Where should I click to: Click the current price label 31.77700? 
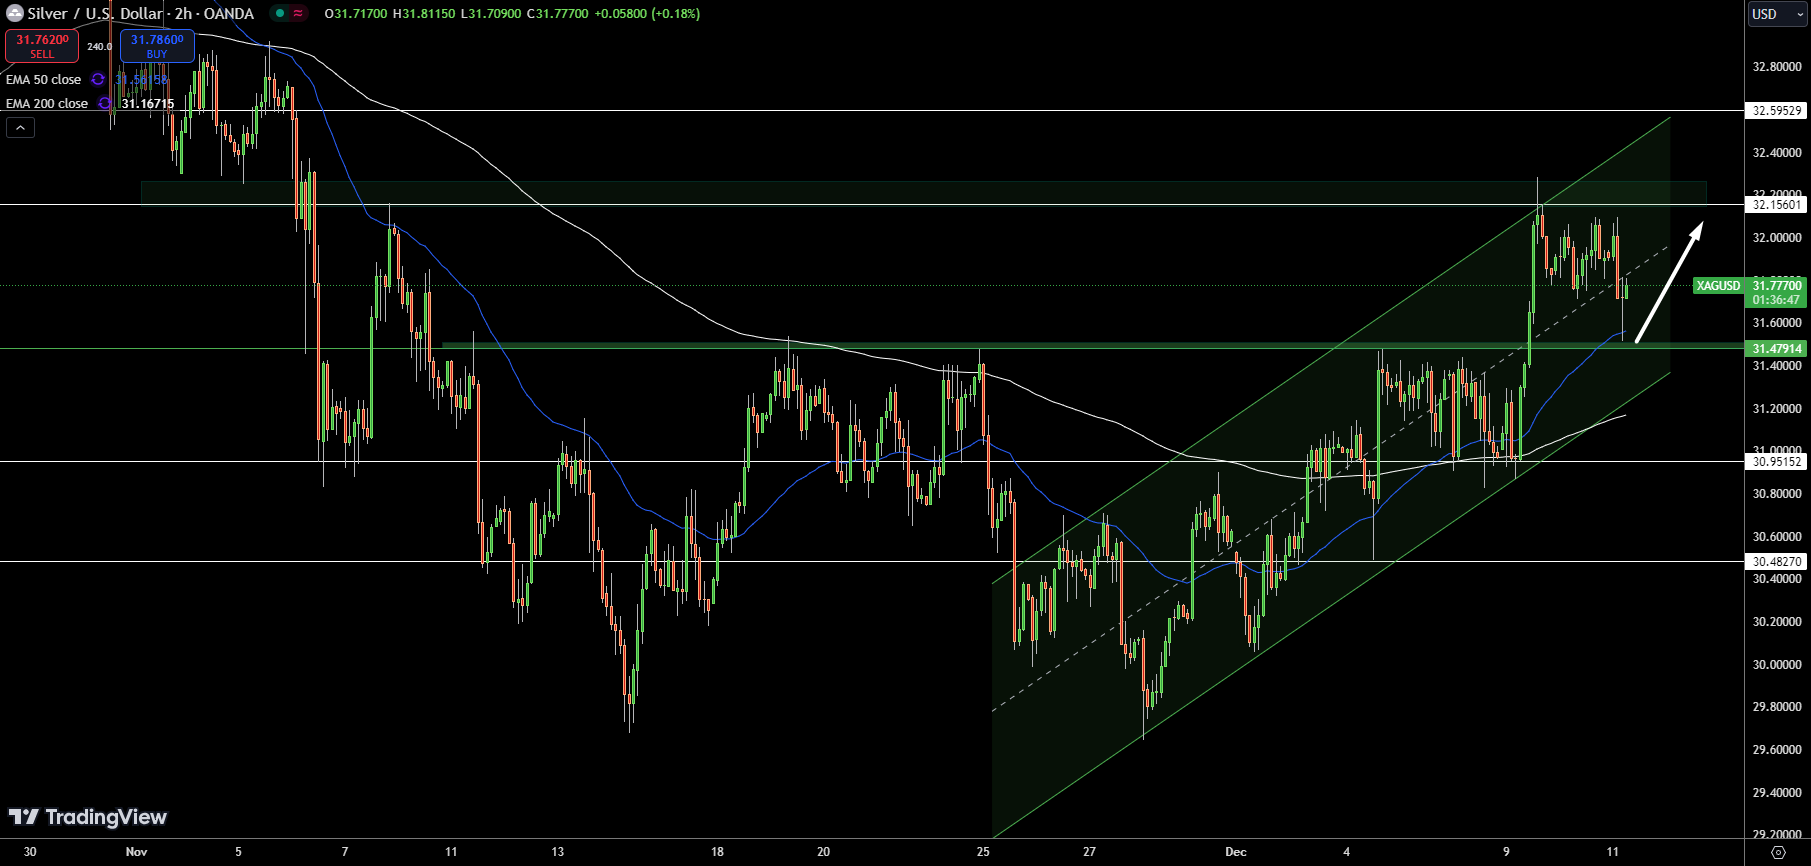[1777, 285]
